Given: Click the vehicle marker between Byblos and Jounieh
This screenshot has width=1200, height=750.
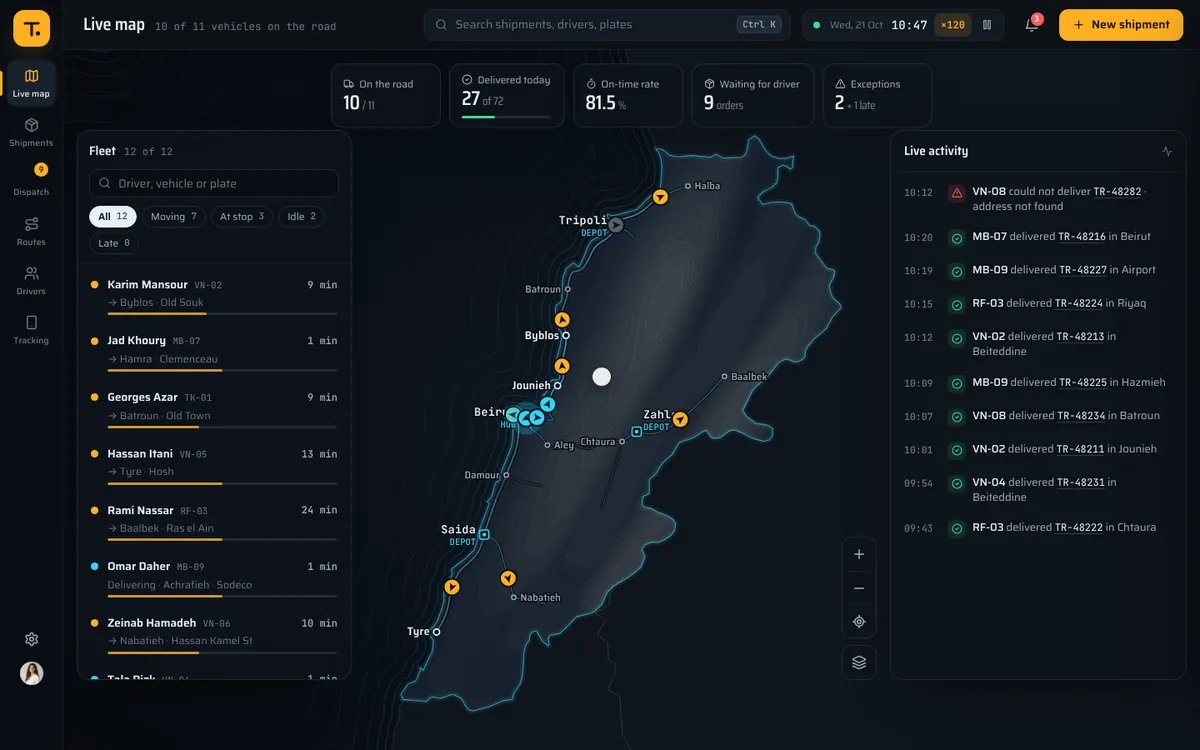Looking at the screenshot, I should [x=562, y=366].
